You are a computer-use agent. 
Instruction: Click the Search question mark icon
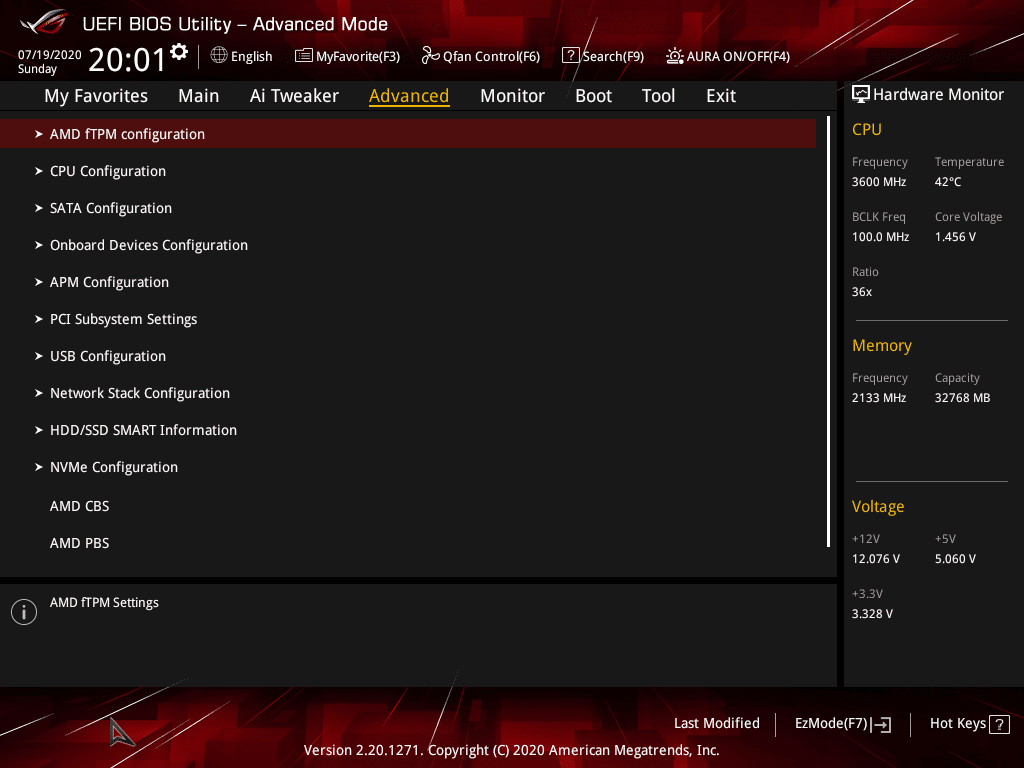[570, 56]
